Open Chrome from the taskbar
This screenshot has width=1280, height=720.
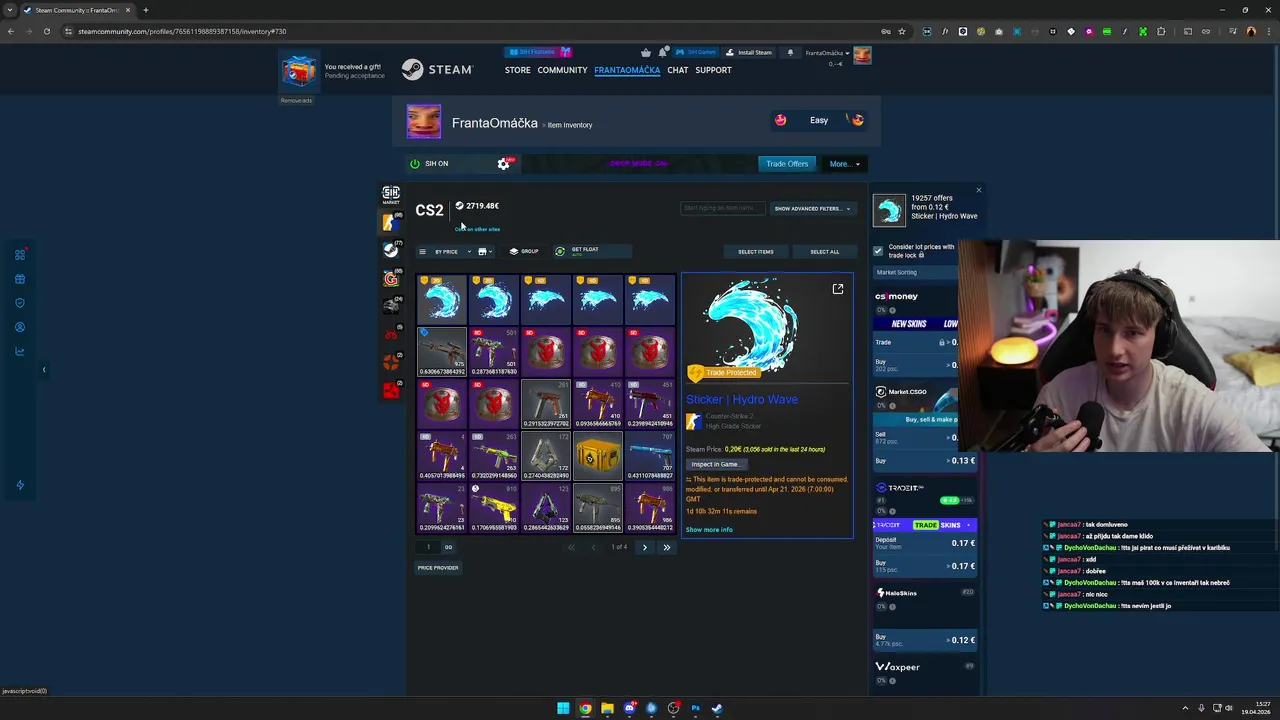click(x=585, y=708)
